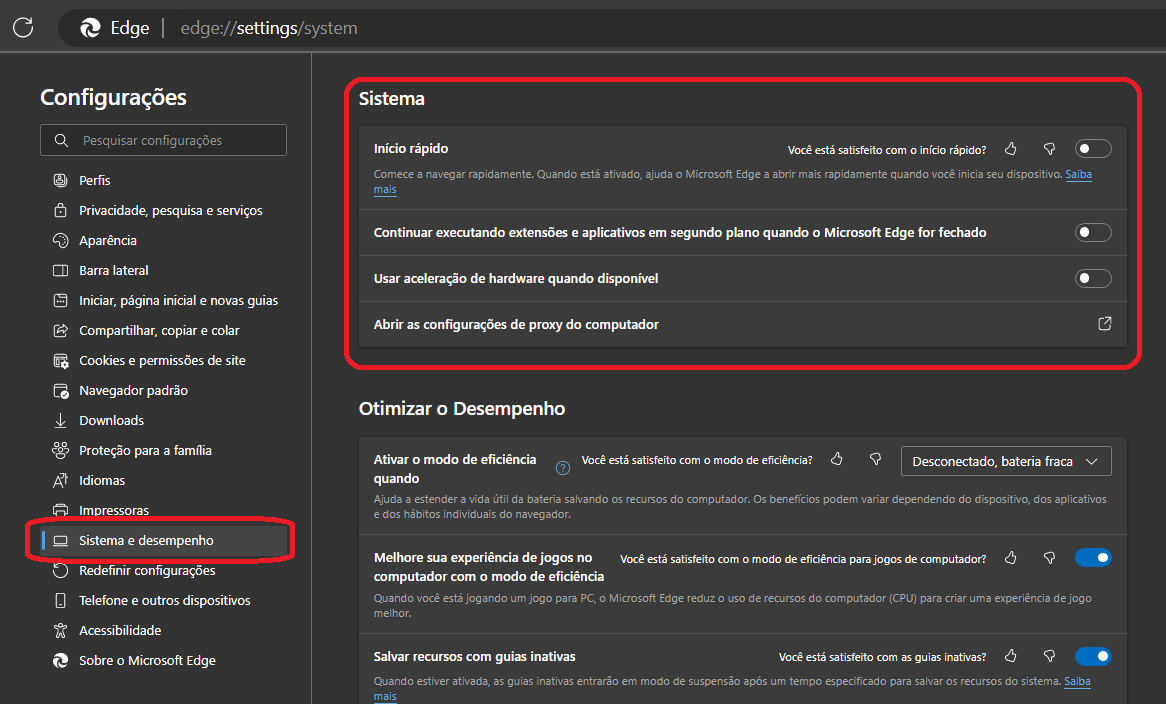Click the Navegador padrão icon

(60, 390)
